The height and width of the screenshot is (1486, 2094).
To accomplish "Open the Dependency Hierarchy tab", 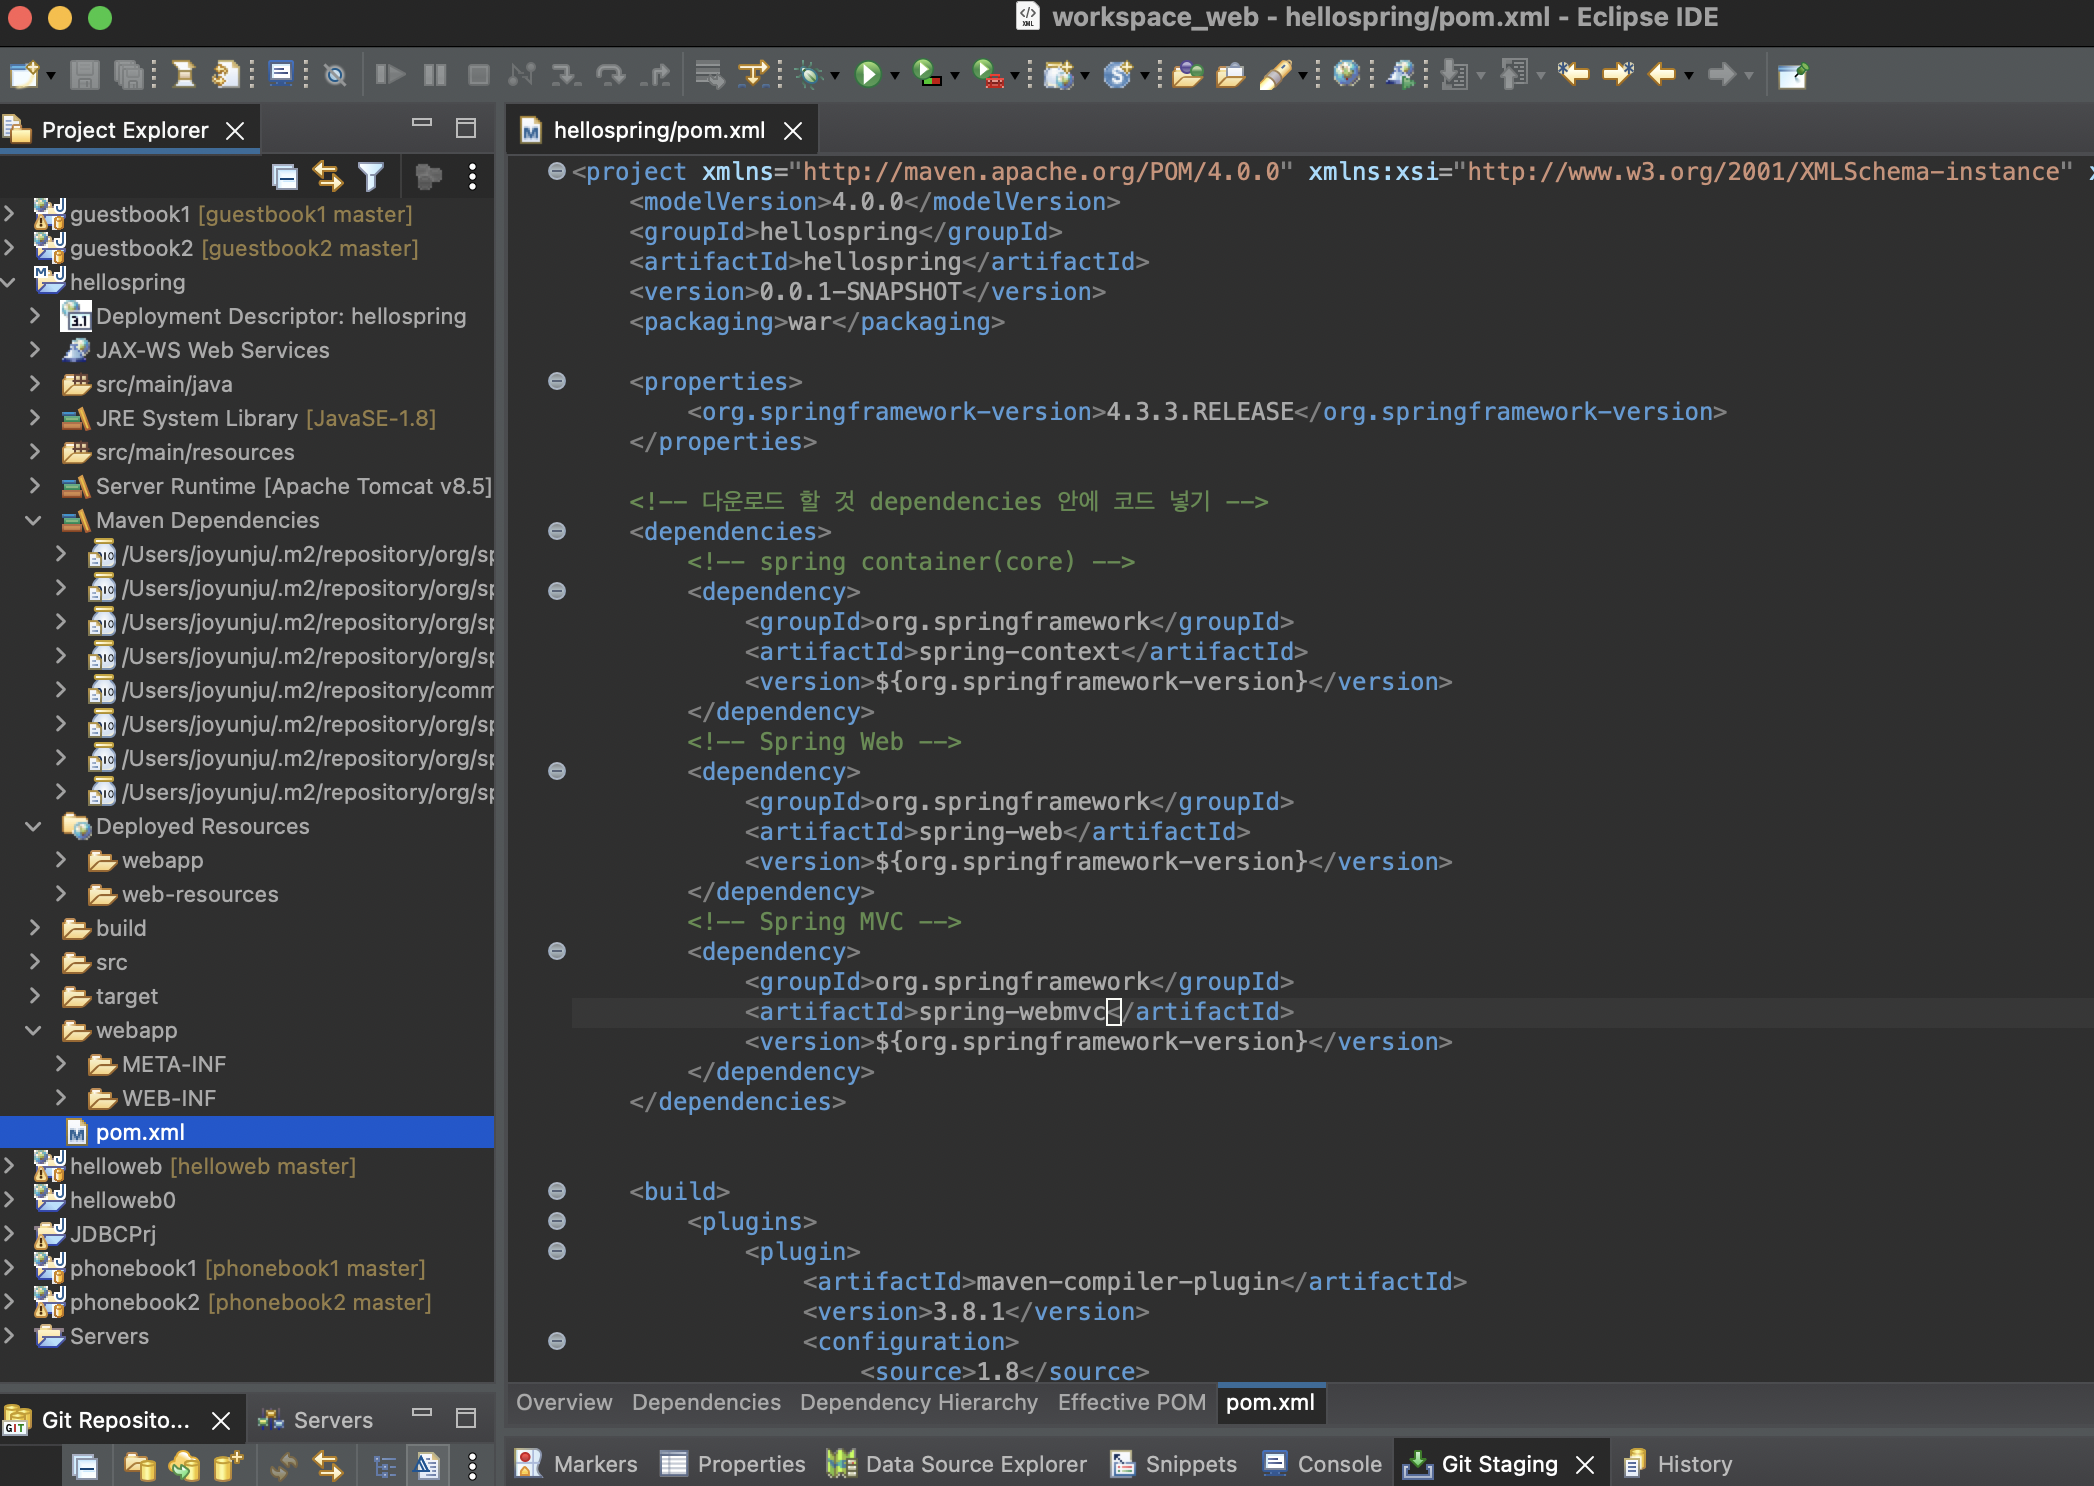I will (x=918, y=1403).
